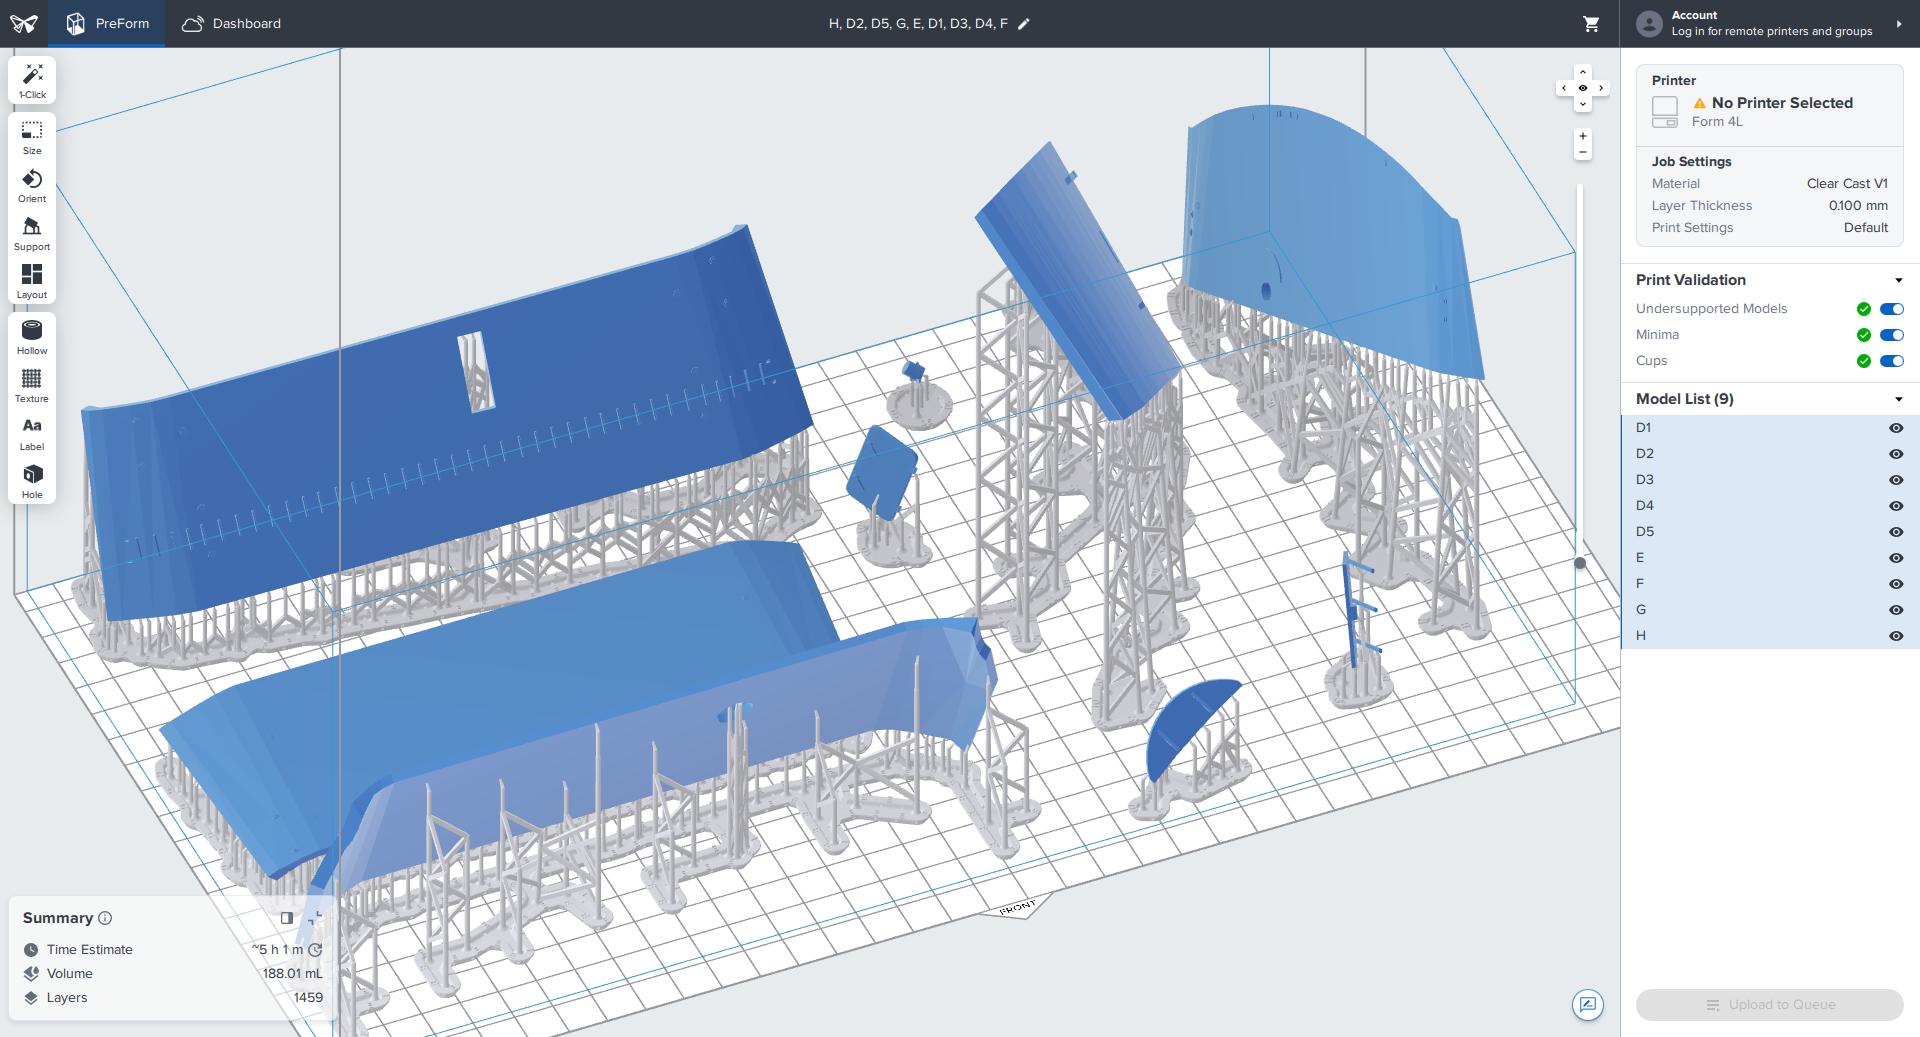The image size is (1920, 1037).
Task: Click the job title text
Action: pos(918,24)
